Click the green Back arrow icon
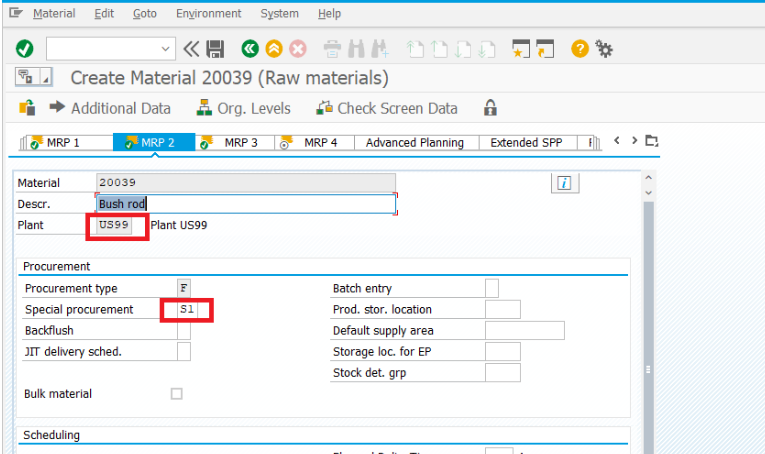This screenshot has height=454, width=765. point(250,48)
